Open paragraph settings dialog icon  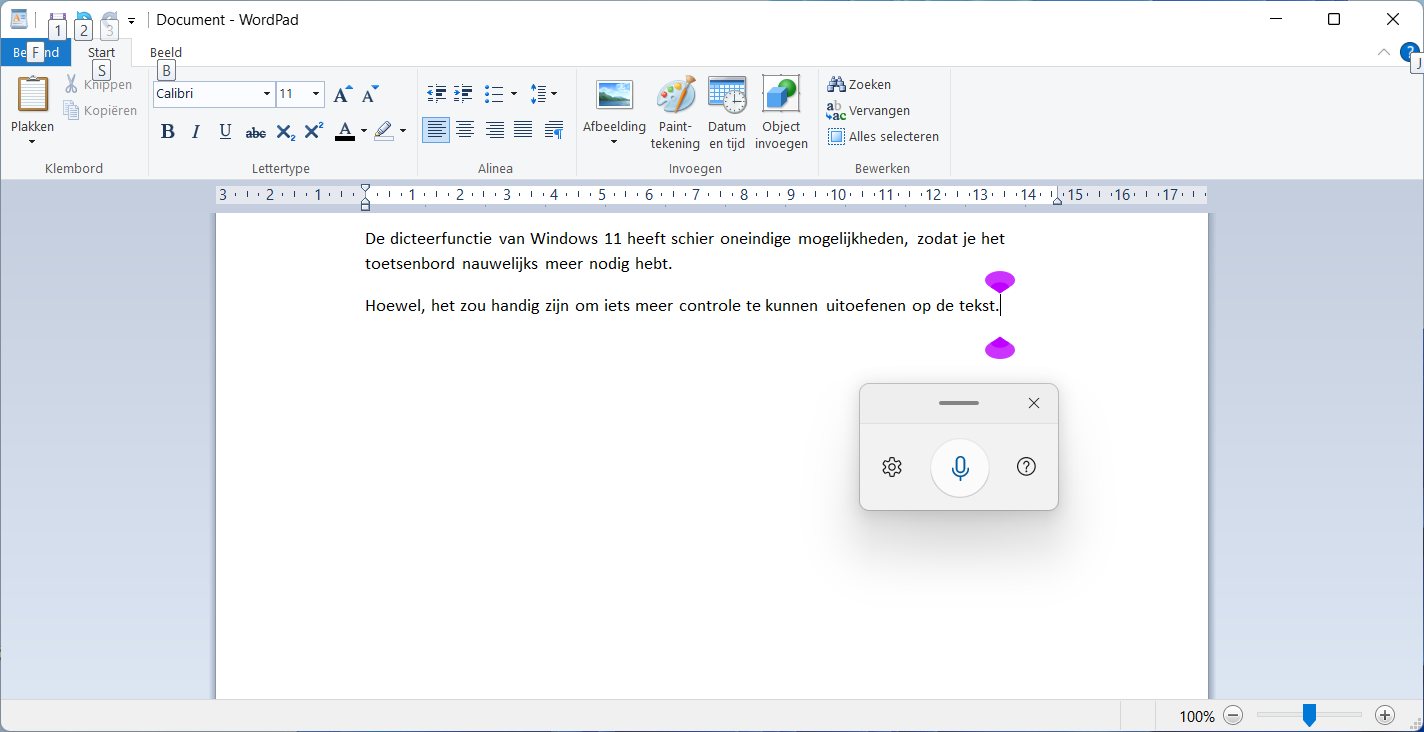pos(554,130)
